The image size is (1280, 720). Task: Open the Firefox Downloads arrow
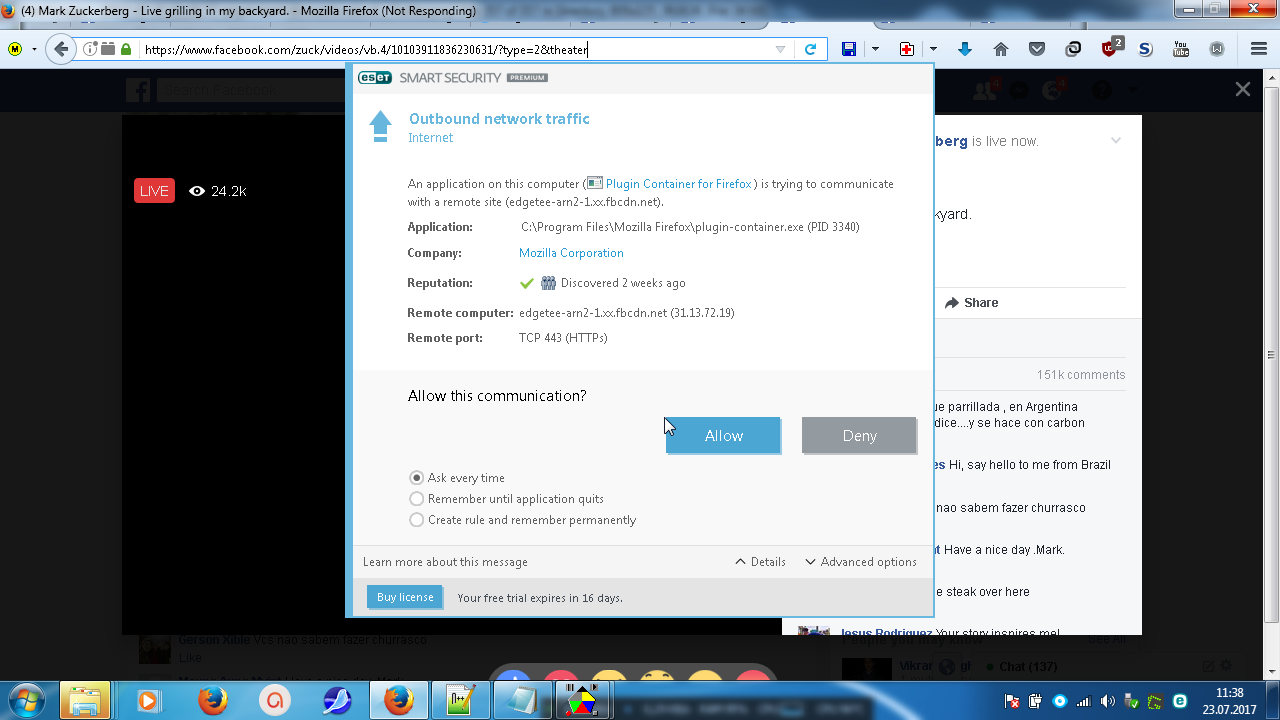(965, 49)
